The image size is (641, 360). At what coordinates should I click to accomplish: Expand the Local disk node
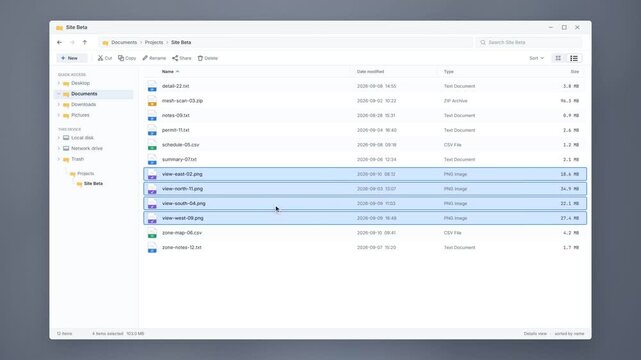point(59,138)
